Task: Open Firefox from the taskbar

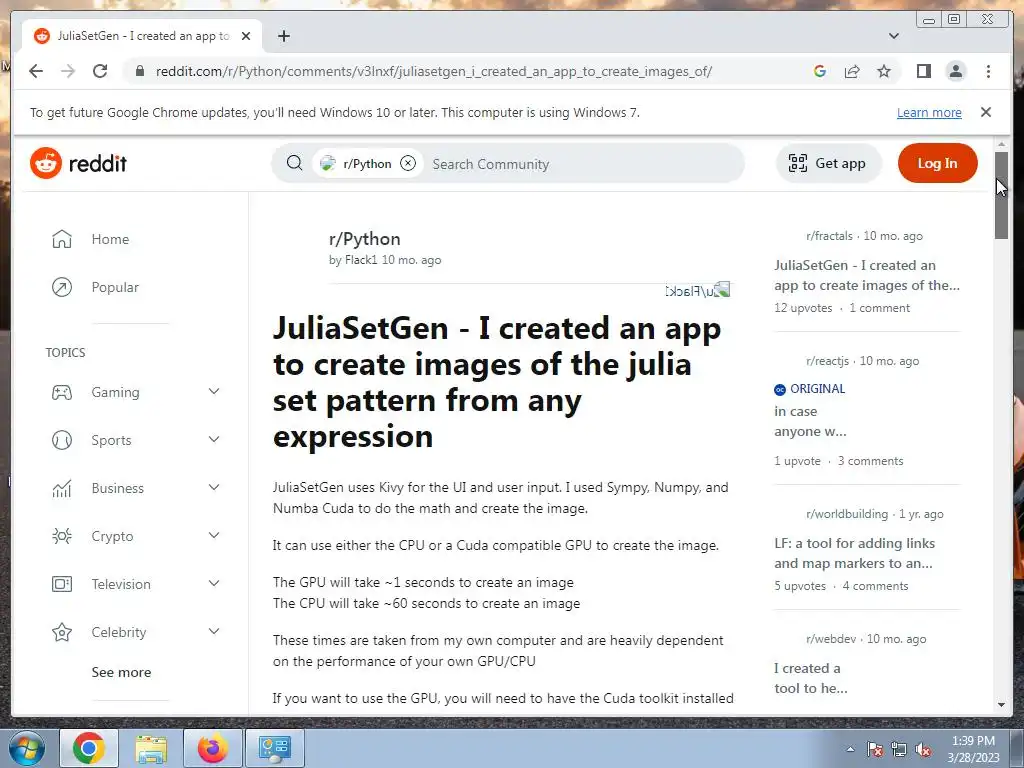Action: [213, 748]
